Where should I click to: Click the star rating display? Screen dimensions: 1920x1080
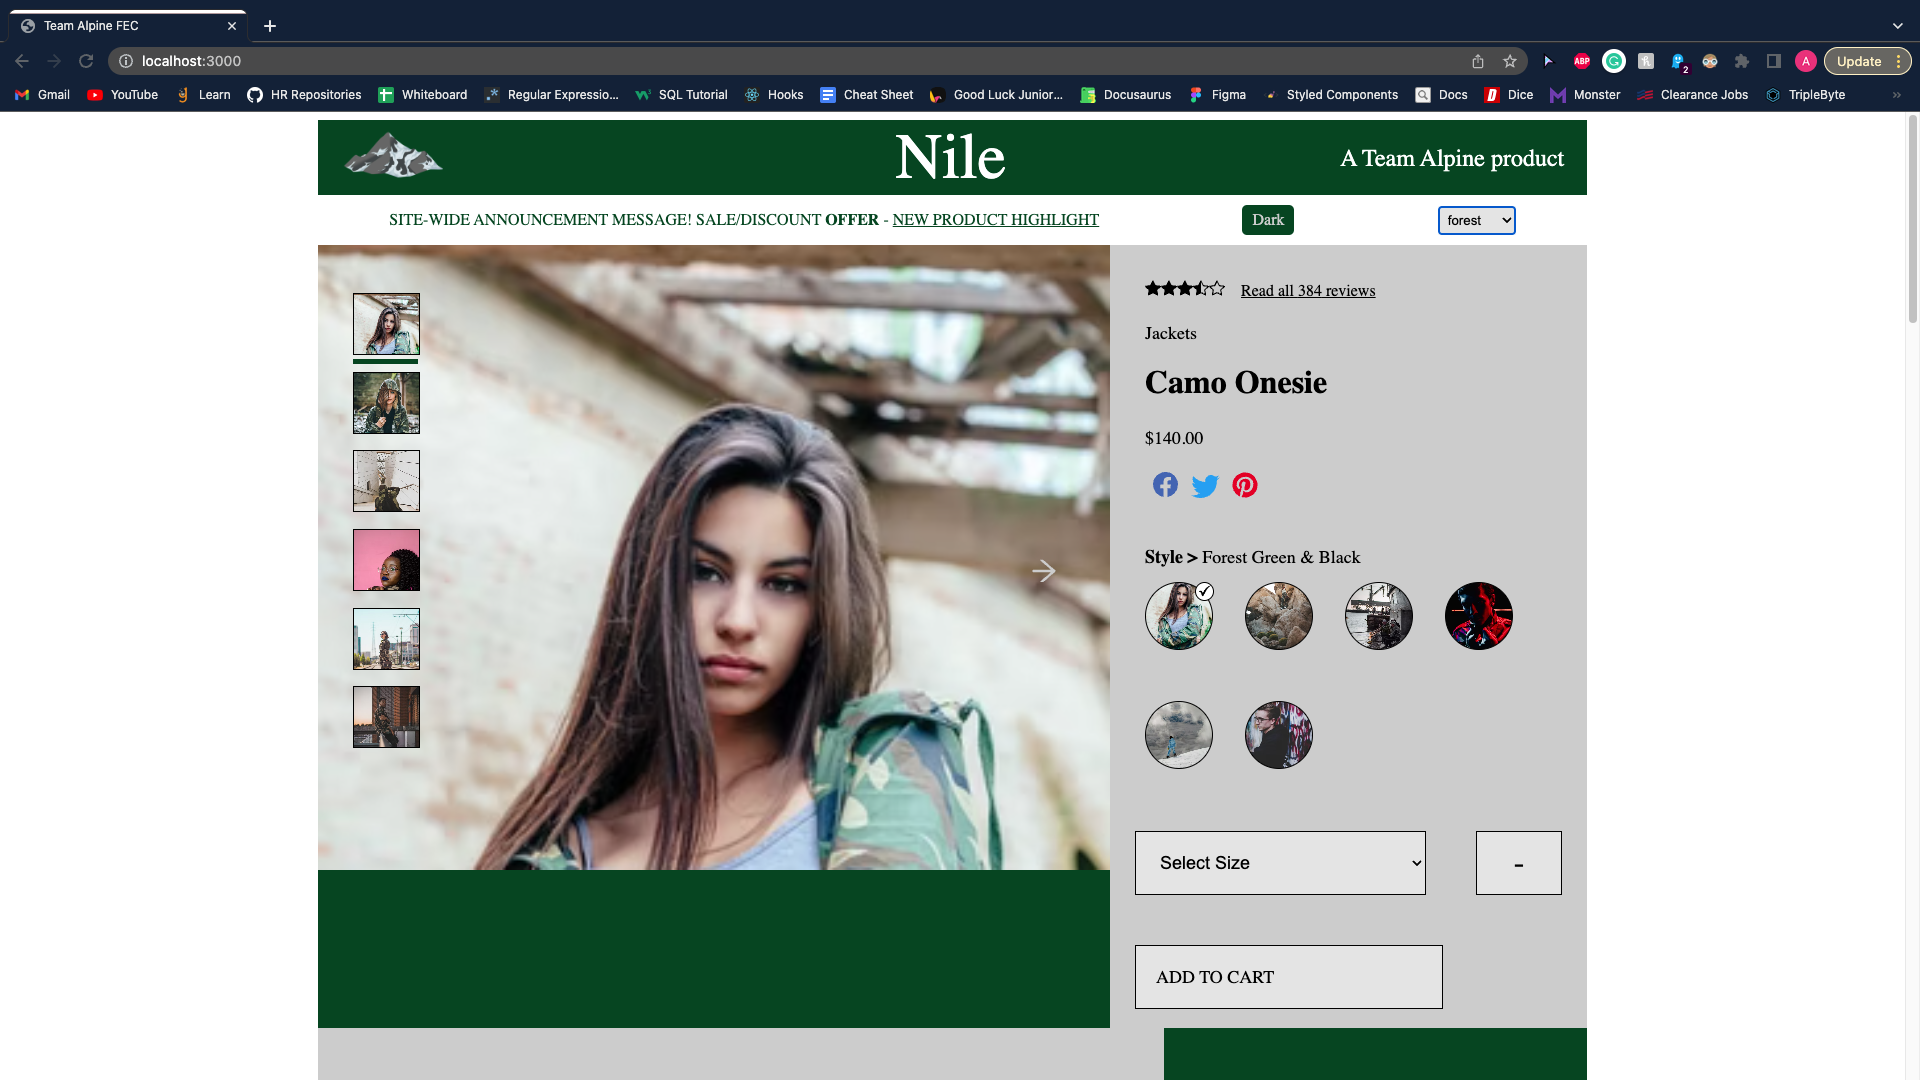click(x=1184, y=289)
